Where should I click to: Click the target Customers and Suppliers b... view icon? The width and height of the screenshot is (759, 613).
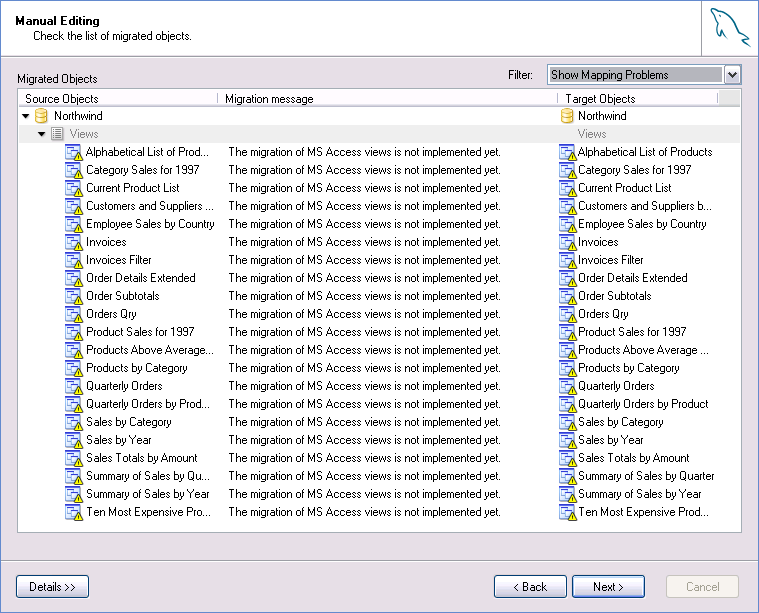point(567,206)
